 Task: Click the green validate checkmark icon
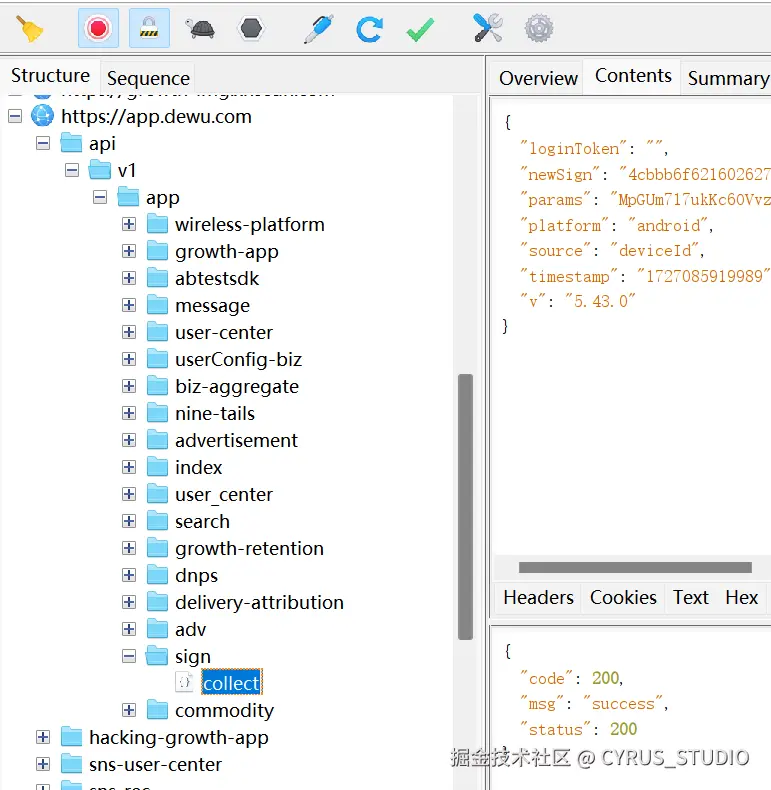[420, 29]
